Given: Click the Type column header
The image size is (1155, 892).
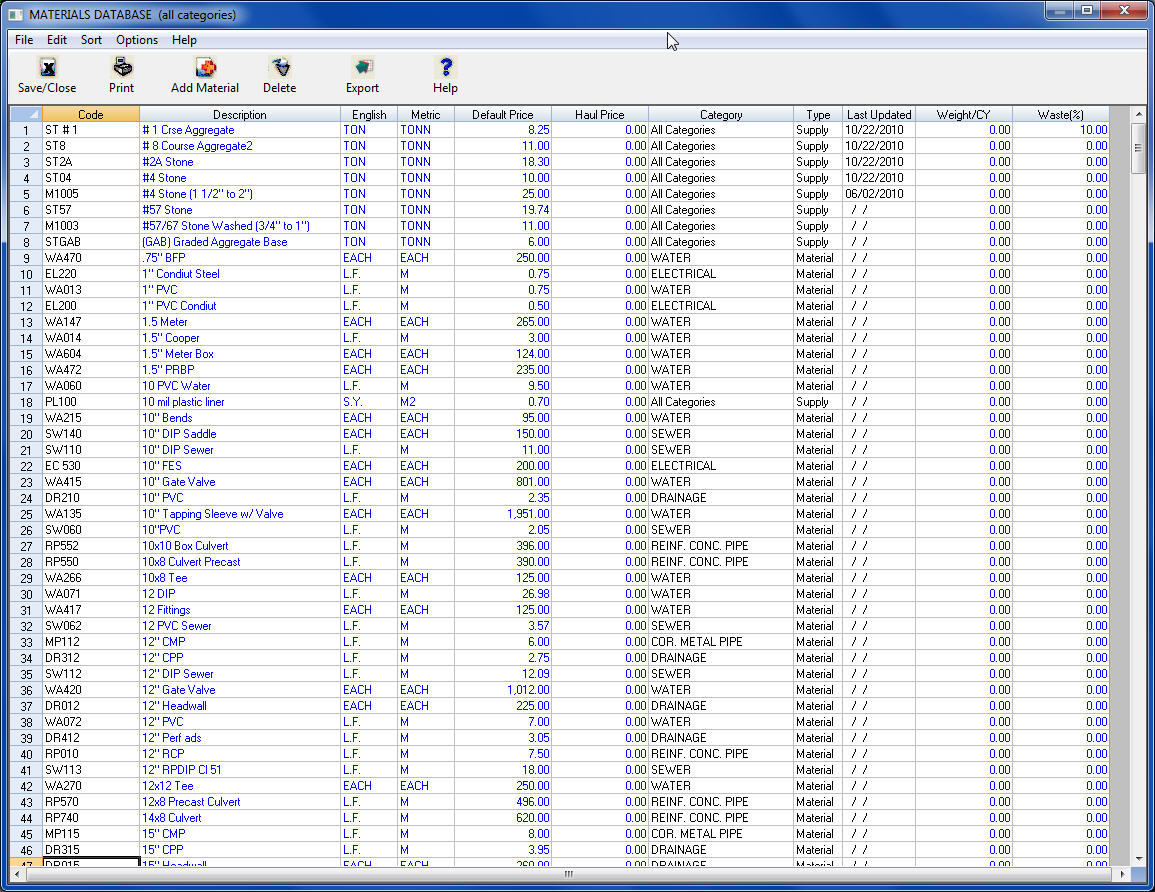Looking at the screenshot, I should [818, 114].
